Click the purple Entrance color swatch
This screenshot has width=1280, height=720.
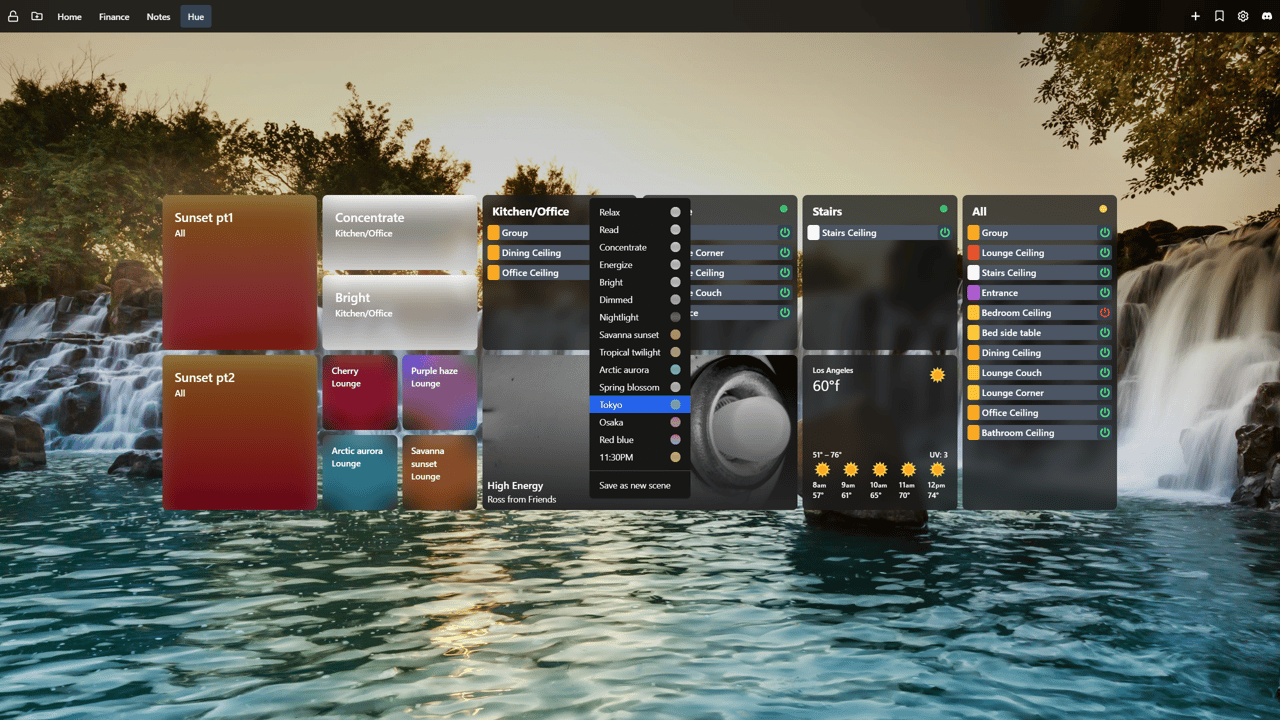coord(974,293)
